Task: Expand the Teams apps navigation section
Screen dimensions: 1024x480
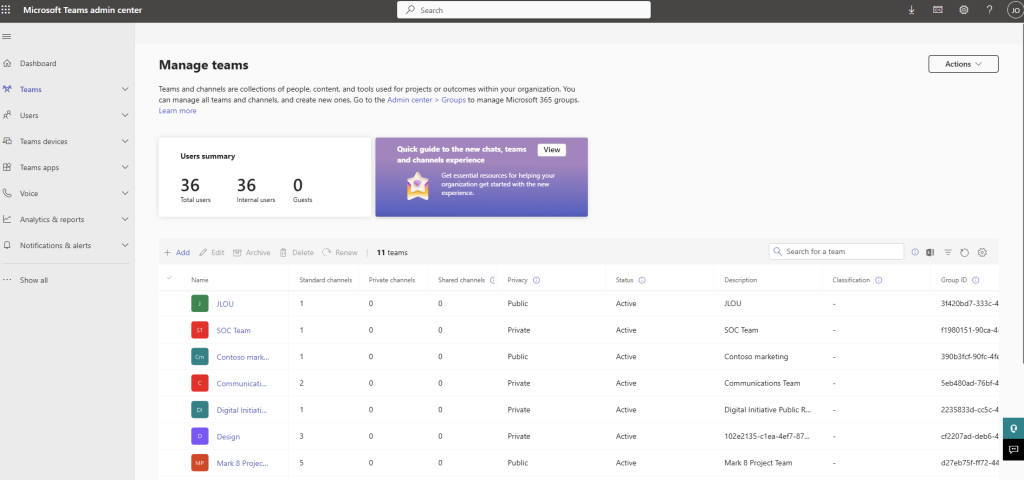Action: [x=125, y=167]
